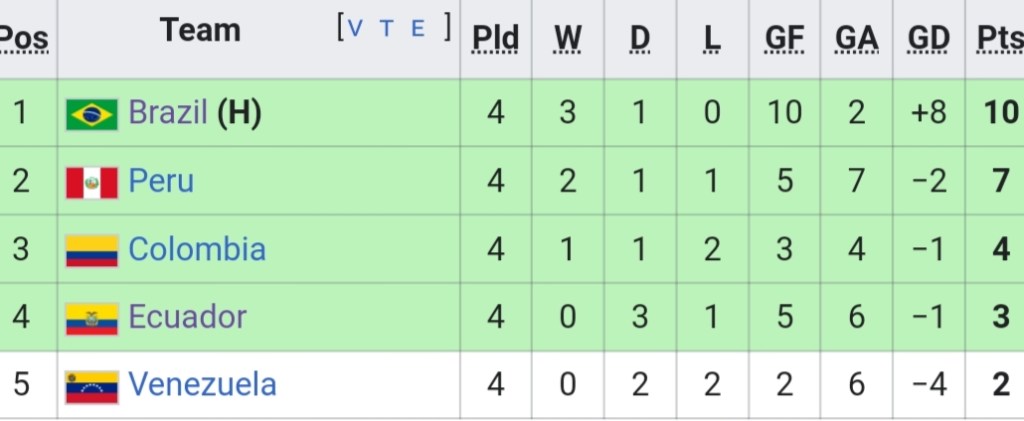
Task: Click the GA column header
Action: [856, 38]
